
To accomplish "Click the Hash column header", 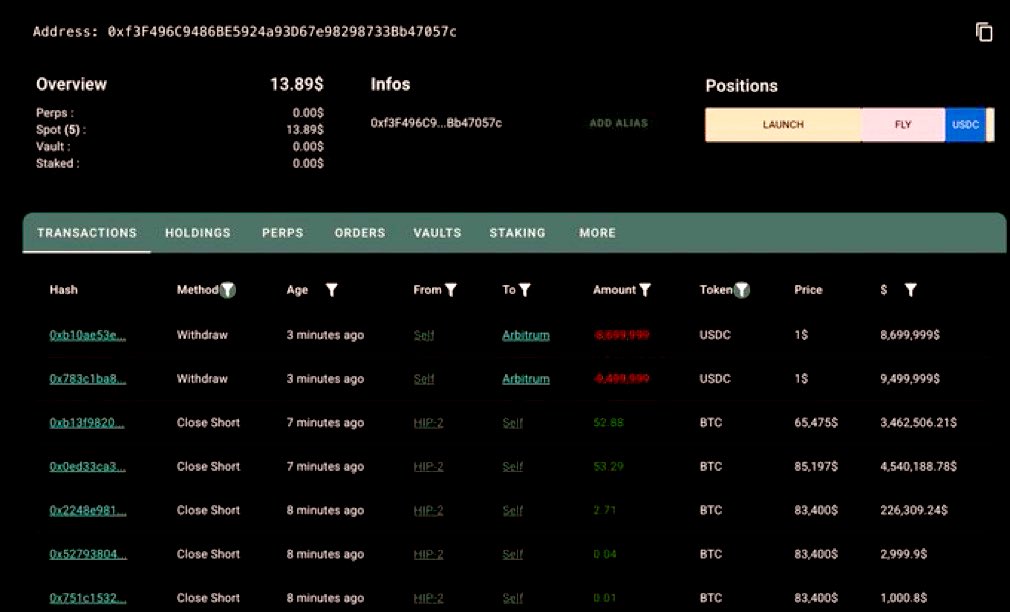I will tap(63, 290).
